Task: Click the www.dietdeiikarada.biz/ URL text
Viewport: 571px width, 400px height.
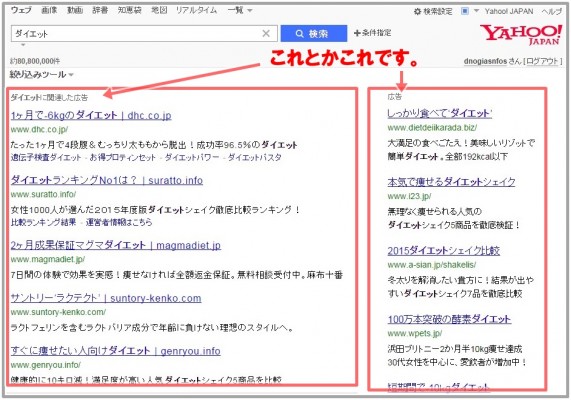Action: click(432, 128)
